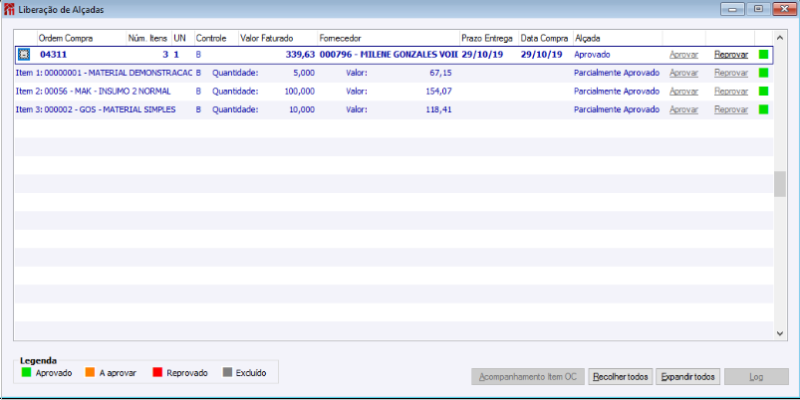
Task: Click gray Excluído legend swatch
Action: 228,373
